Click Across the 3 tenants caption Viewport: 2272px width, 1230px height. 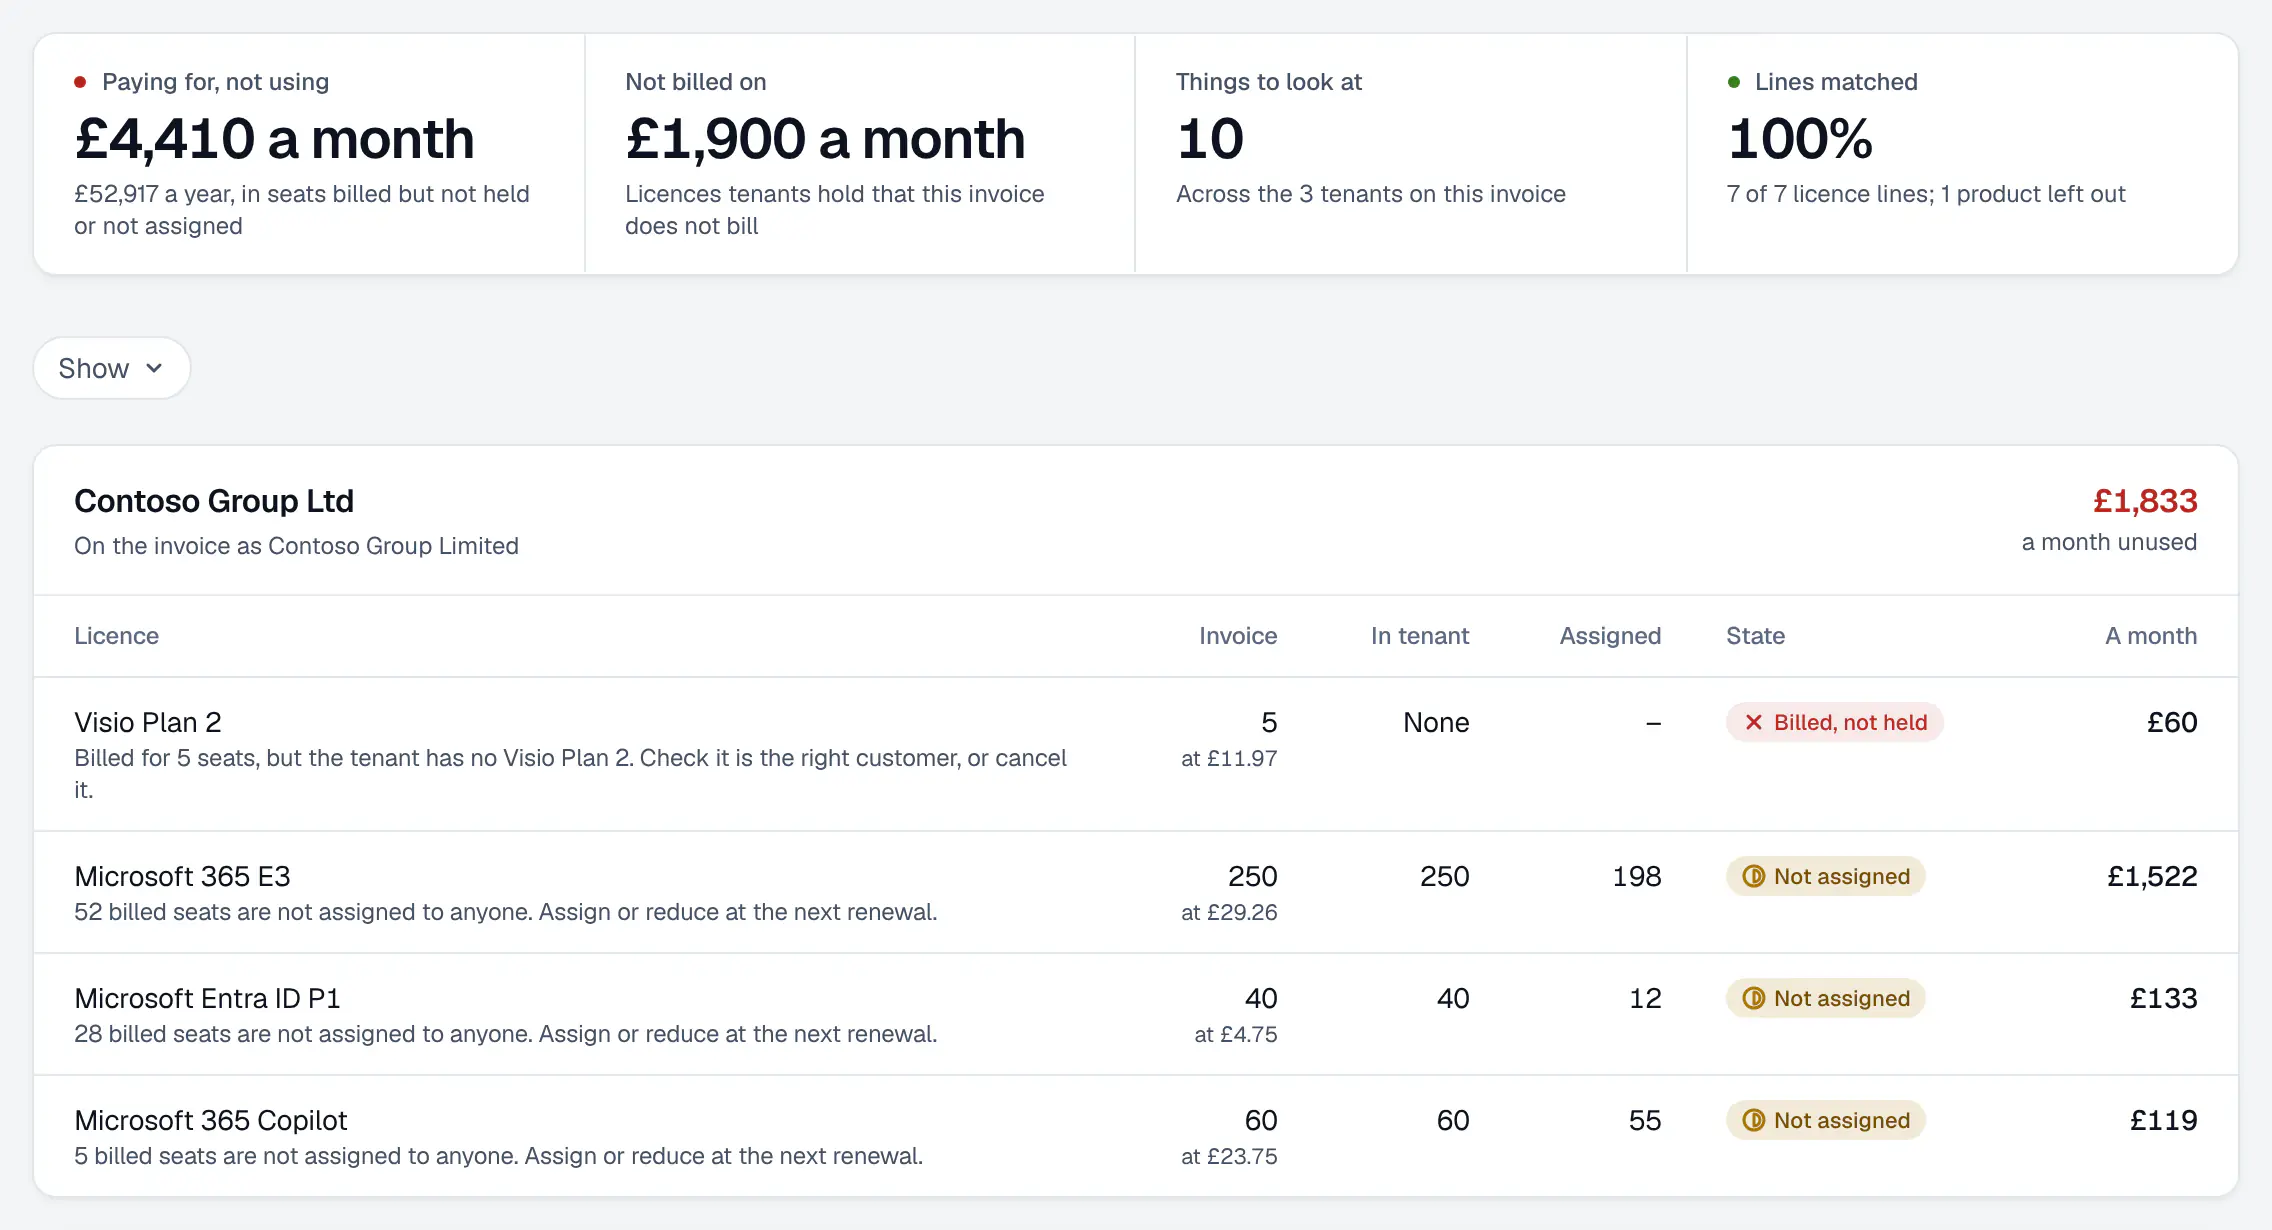[1370, 194]
